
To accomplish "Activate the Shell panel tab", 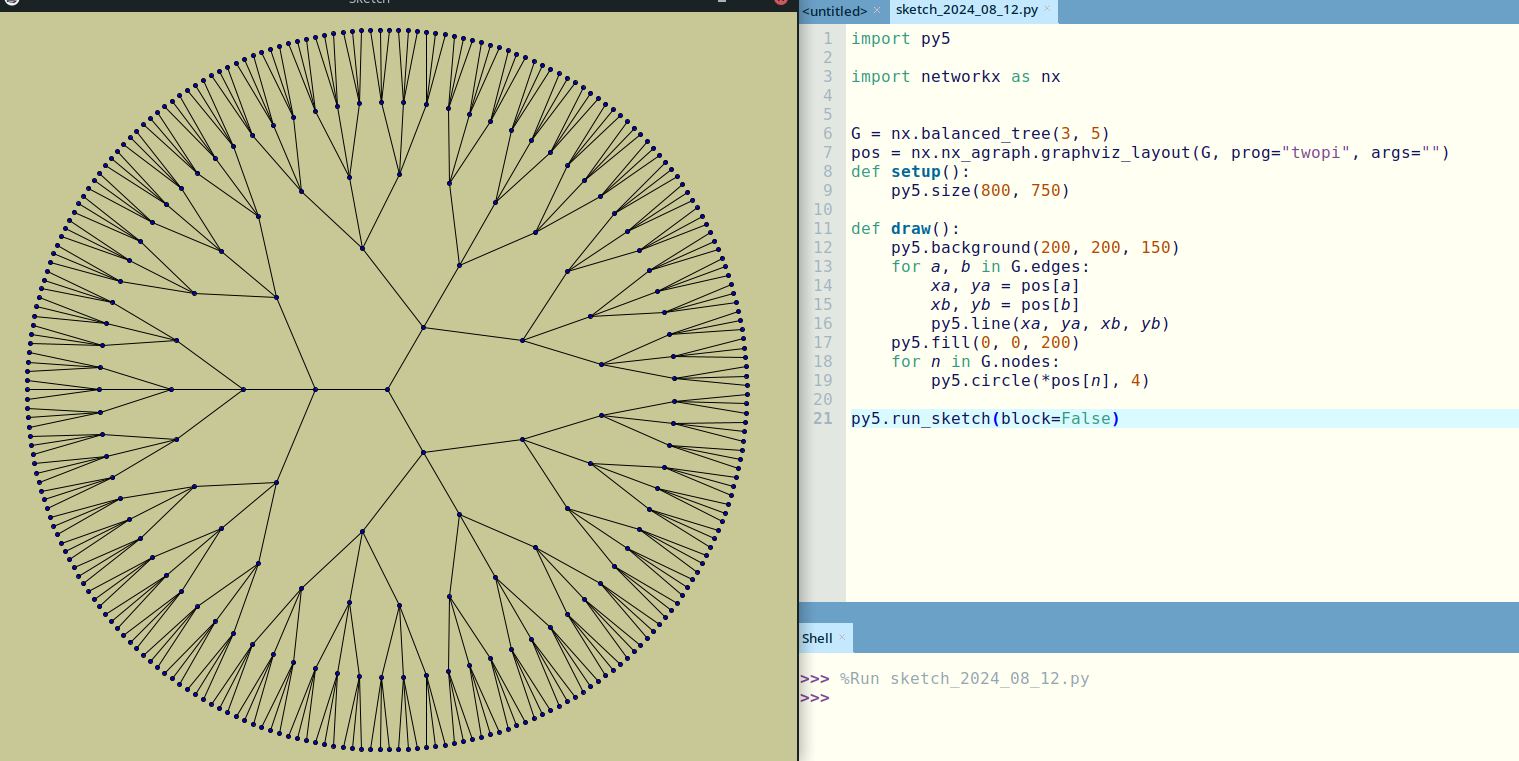I will [817, 638].
